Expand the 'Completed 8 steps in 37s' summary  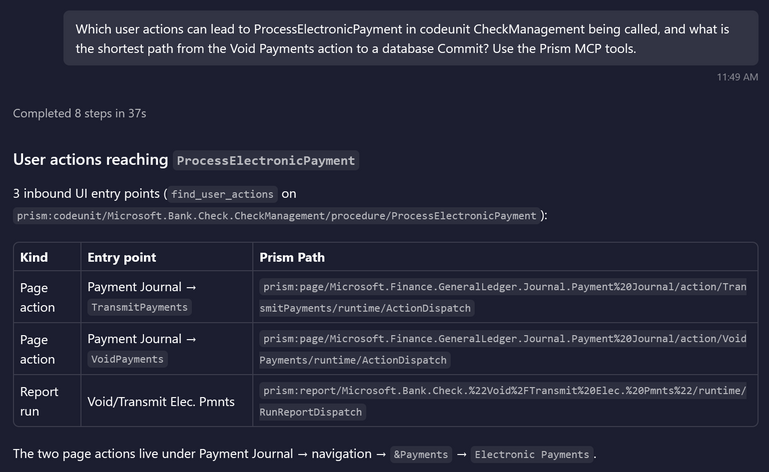[x=79, y=113]
